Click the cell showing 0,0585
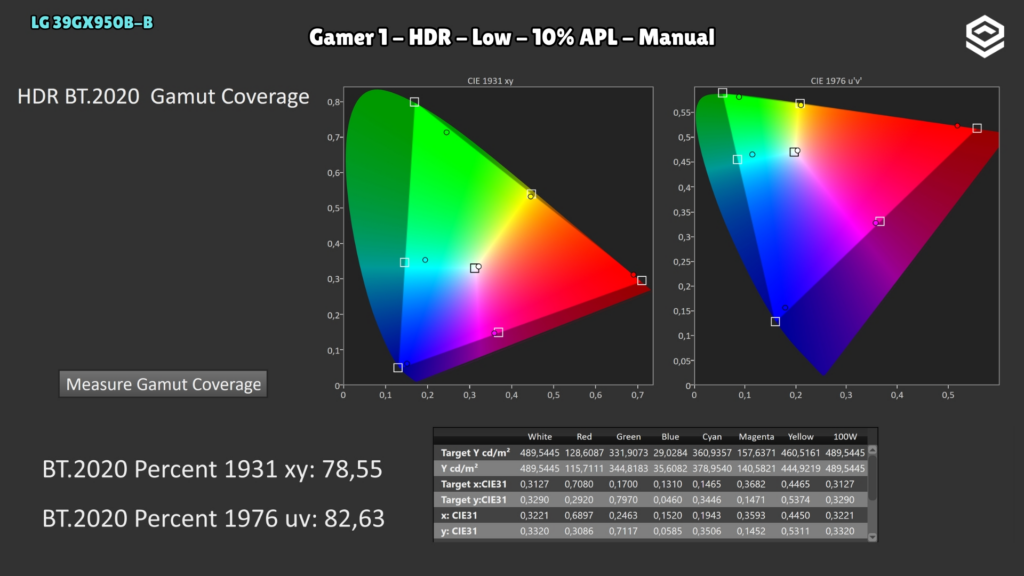1024x576 pixels. coord(666,531)
